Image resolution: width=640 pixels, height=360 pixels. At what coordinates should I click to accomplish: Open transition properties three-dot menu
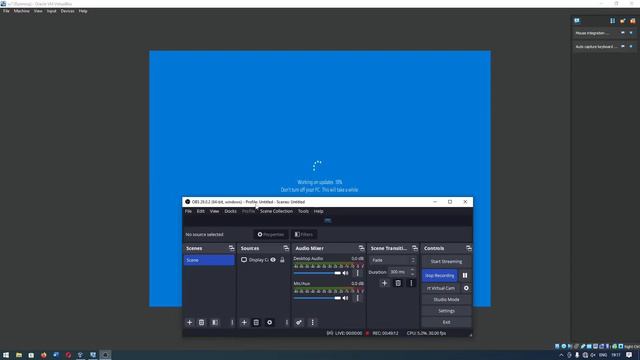[x=411, y=283]
